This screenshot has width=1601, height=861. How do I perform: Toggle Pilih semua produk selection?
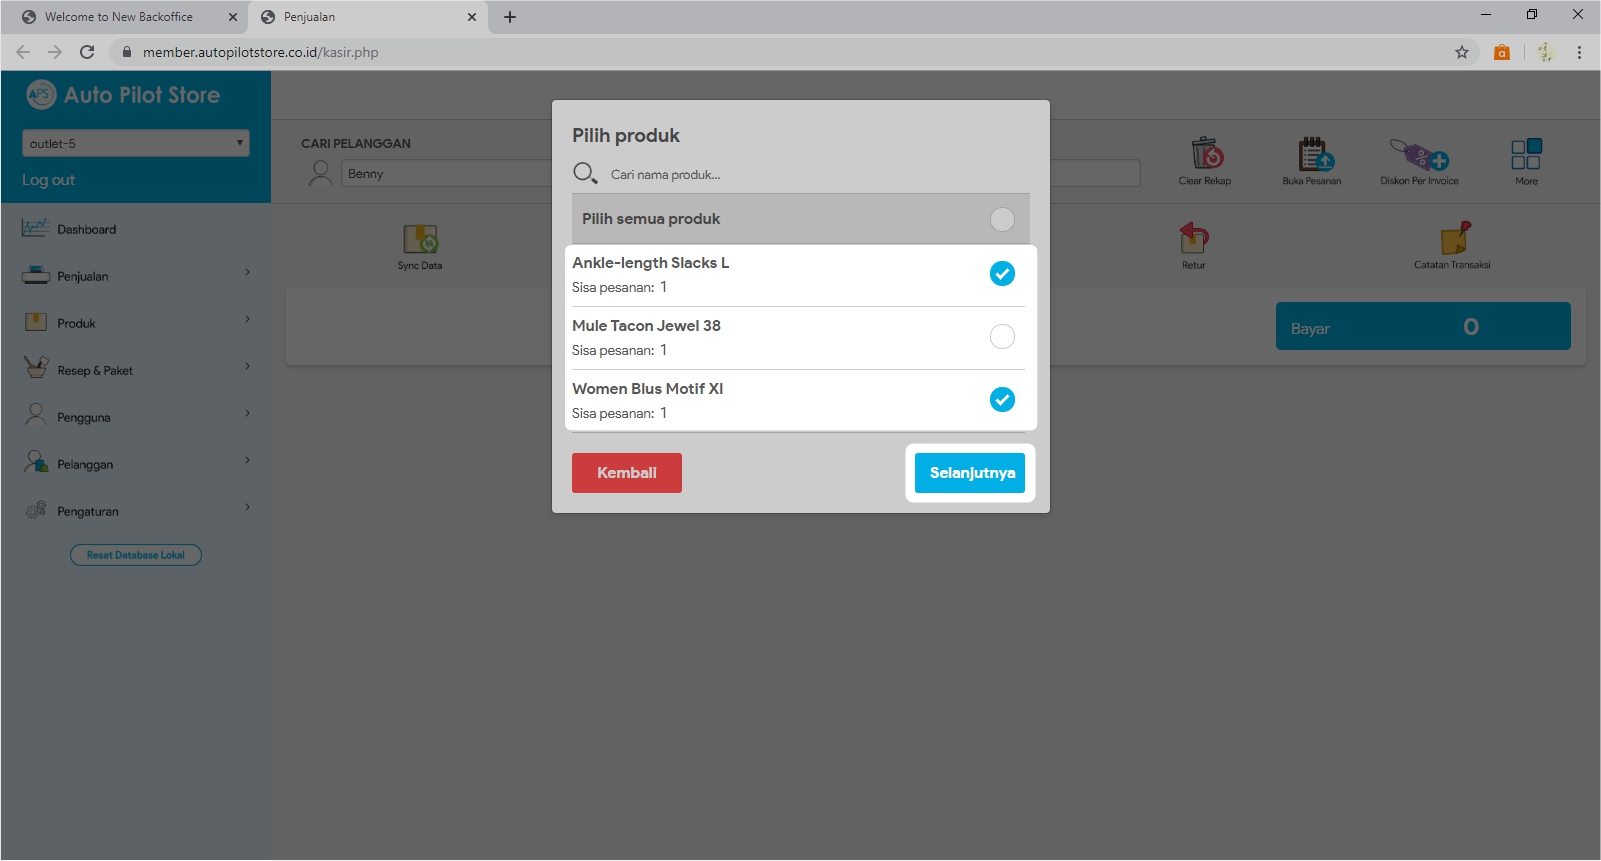(1002, 220)
